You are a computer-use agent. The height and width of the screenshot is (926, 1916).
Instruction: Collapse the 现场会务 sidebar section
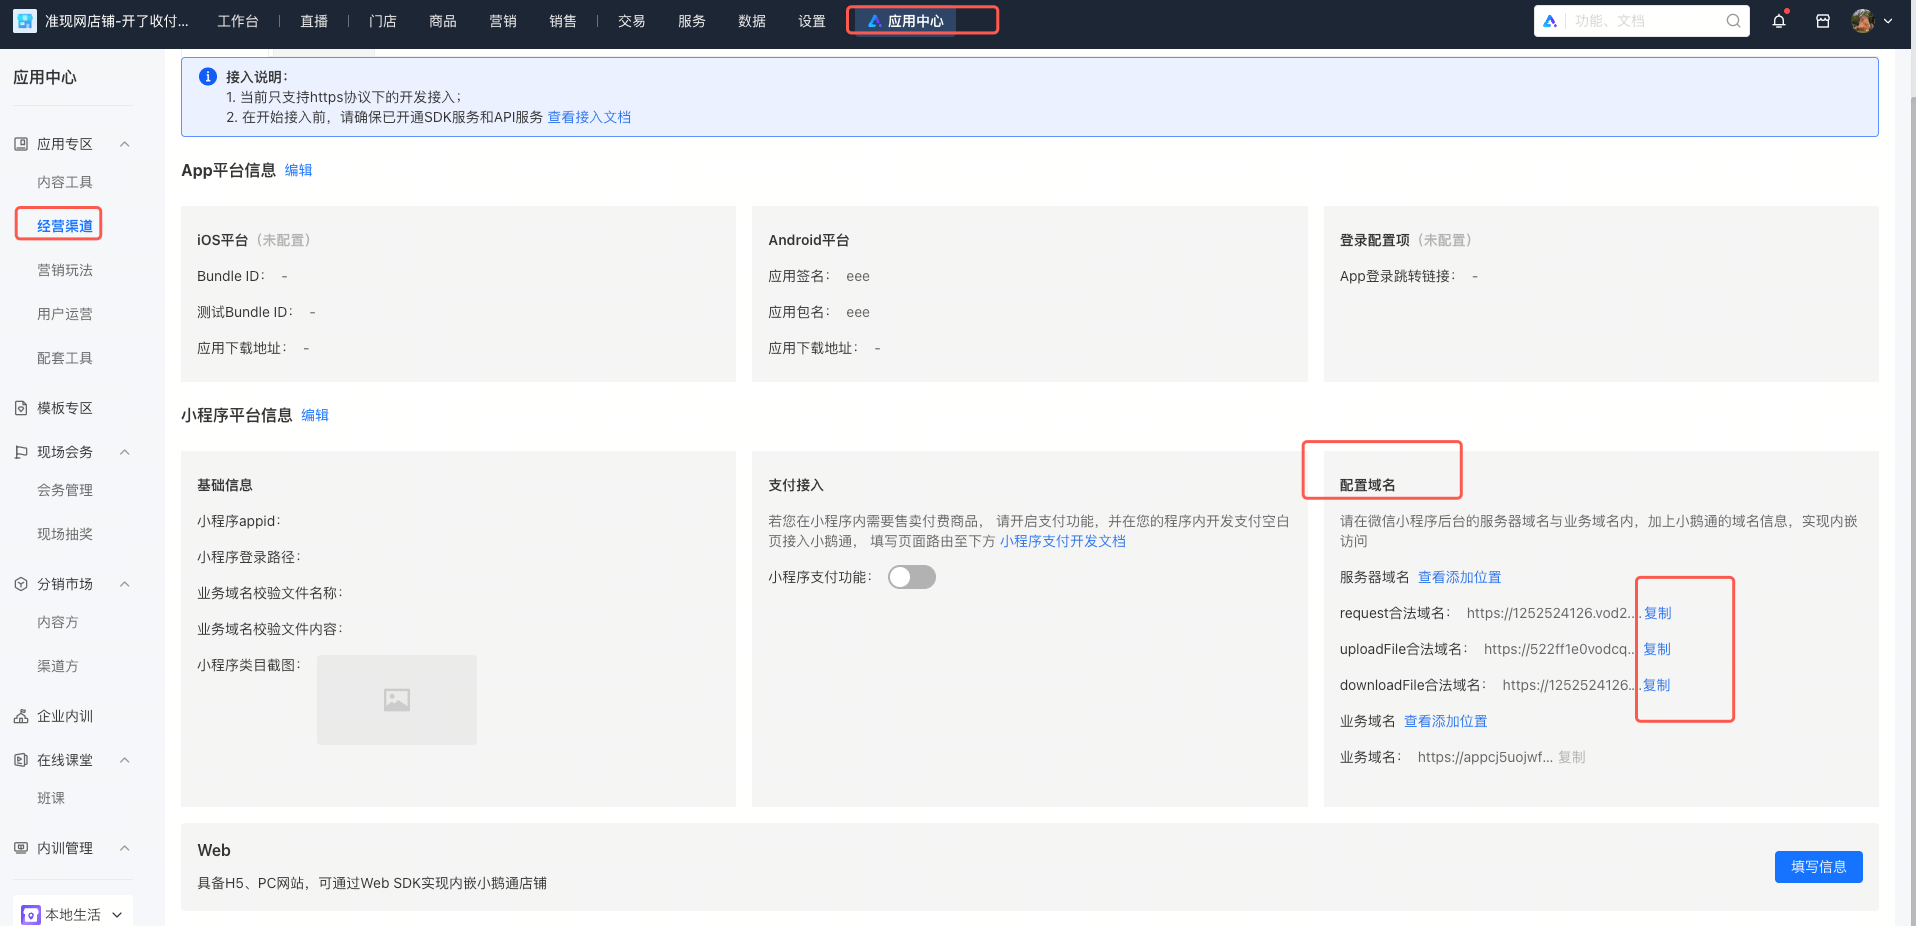pos(125,452)
